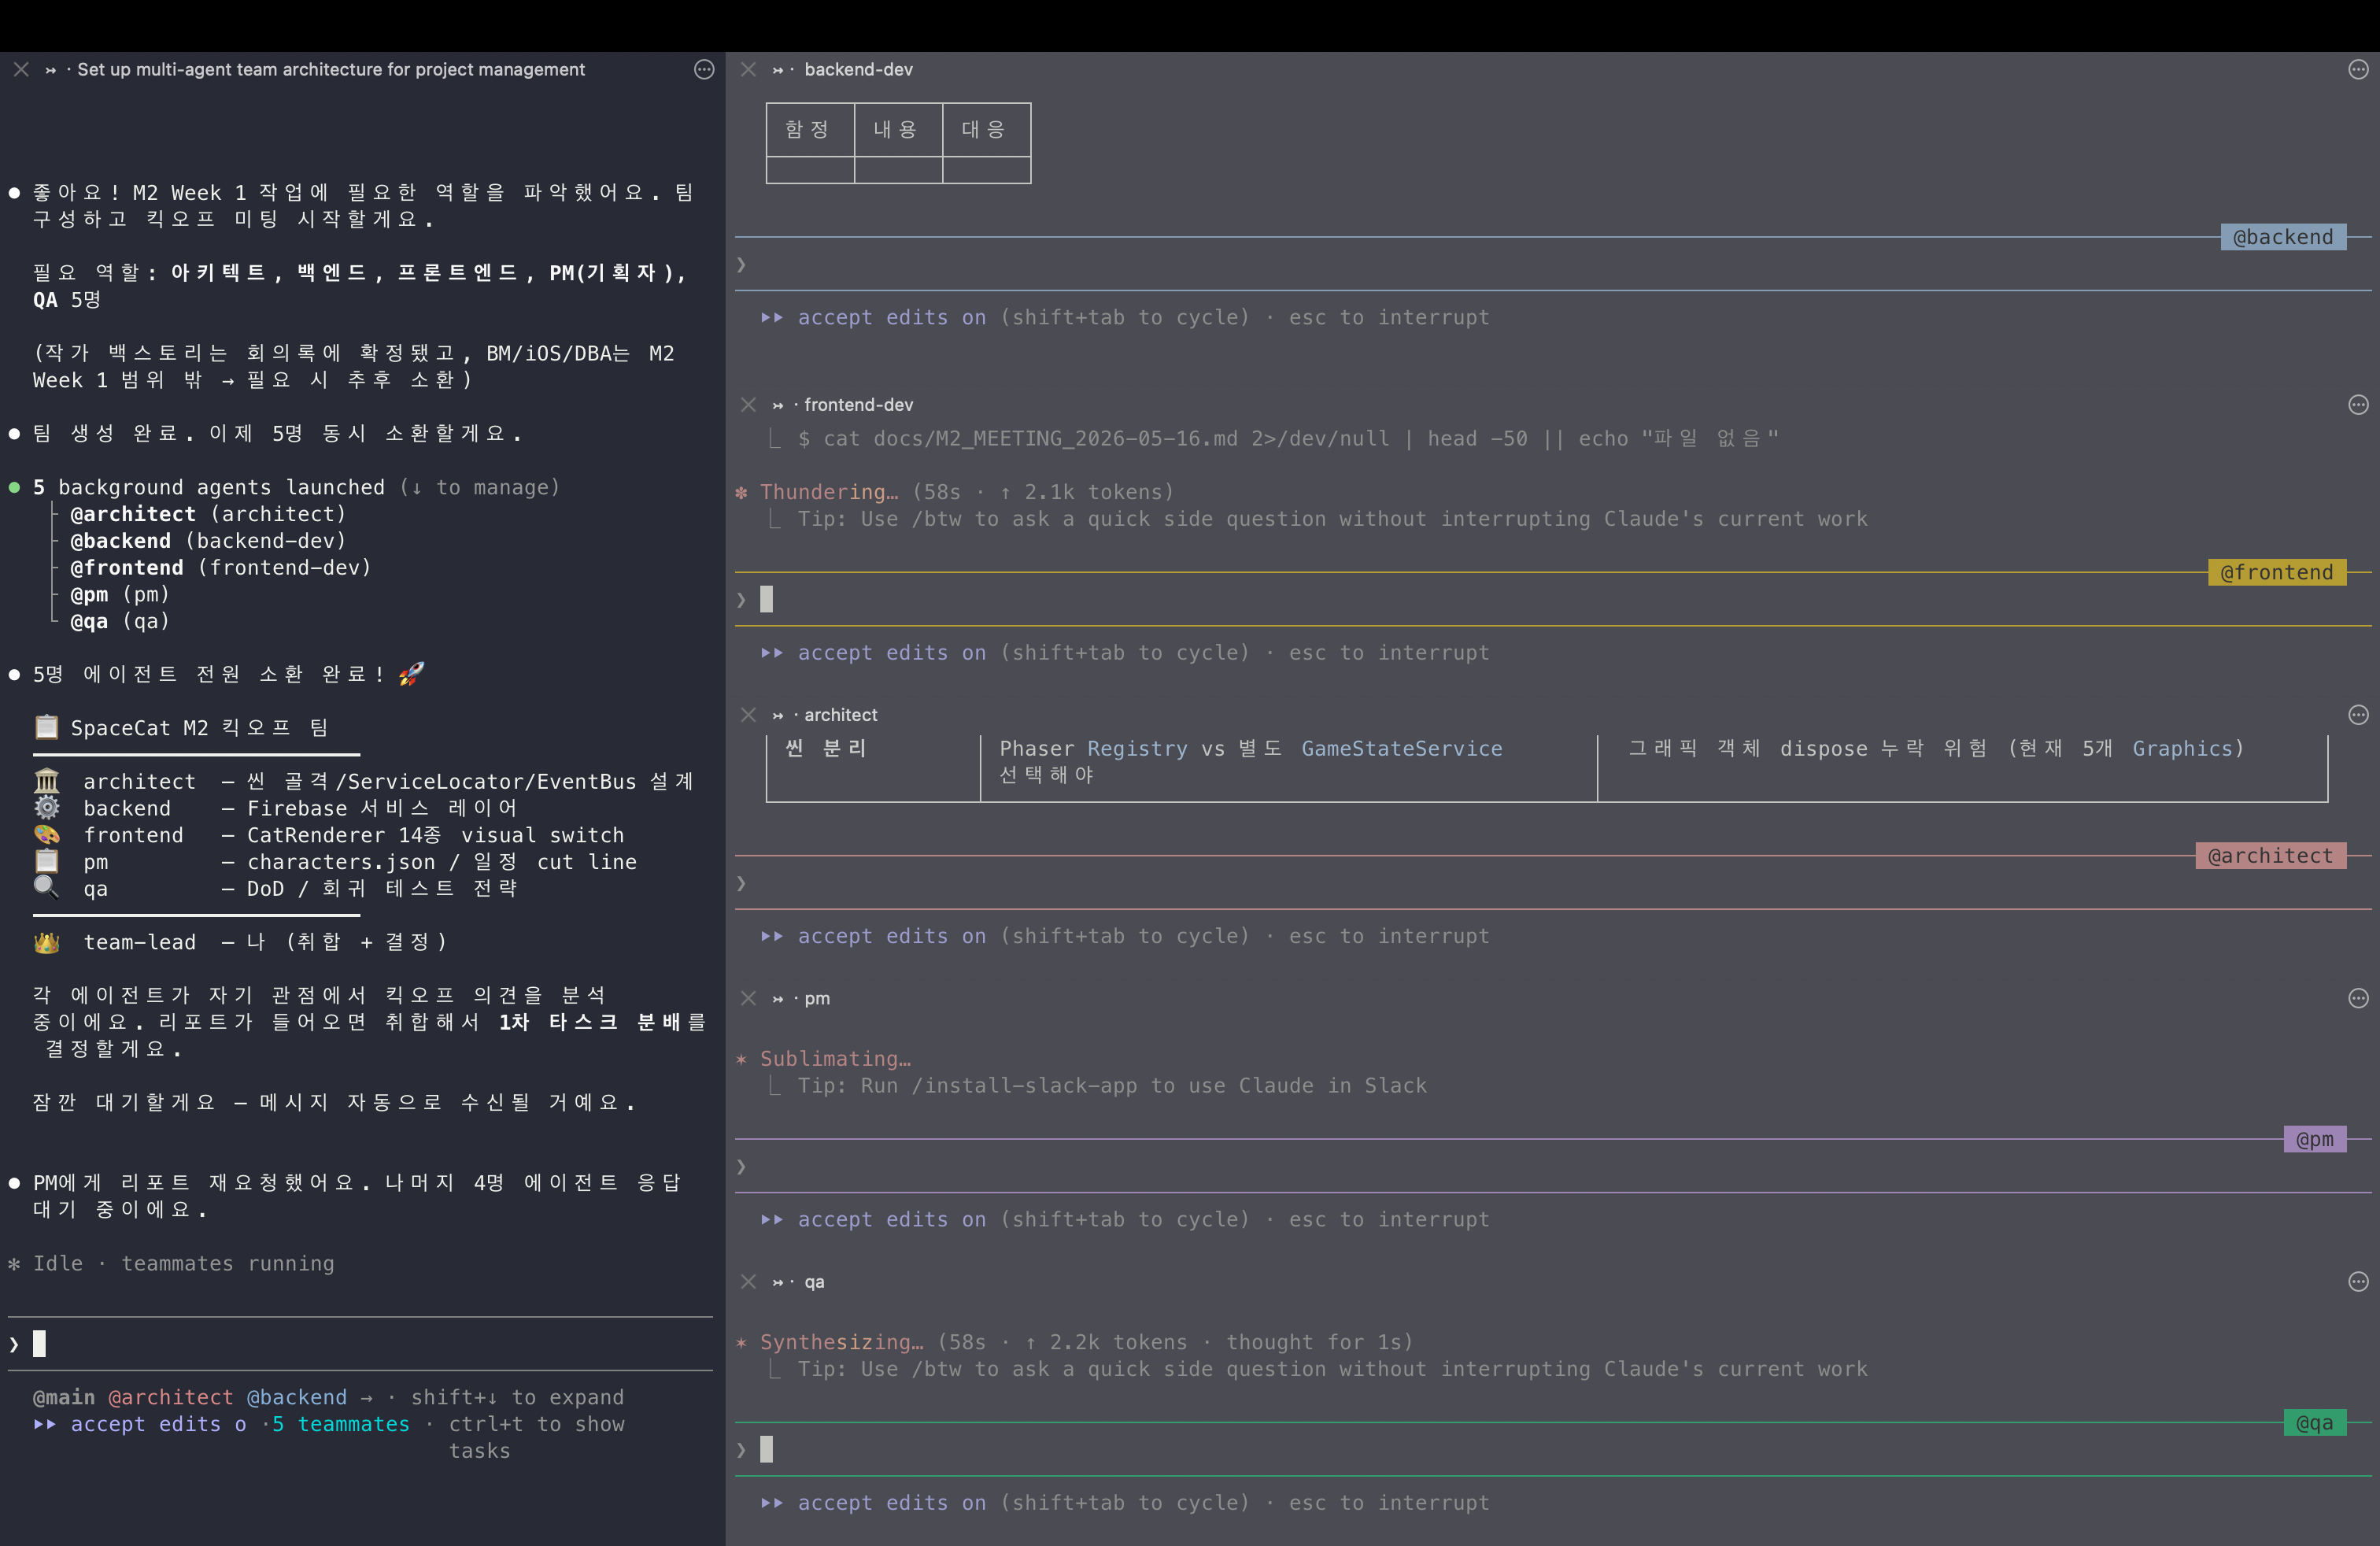Screen dimensions: 2380x1546
Task: Click '씬 분리' cell in architect table
Action: (x=826, y=748)
